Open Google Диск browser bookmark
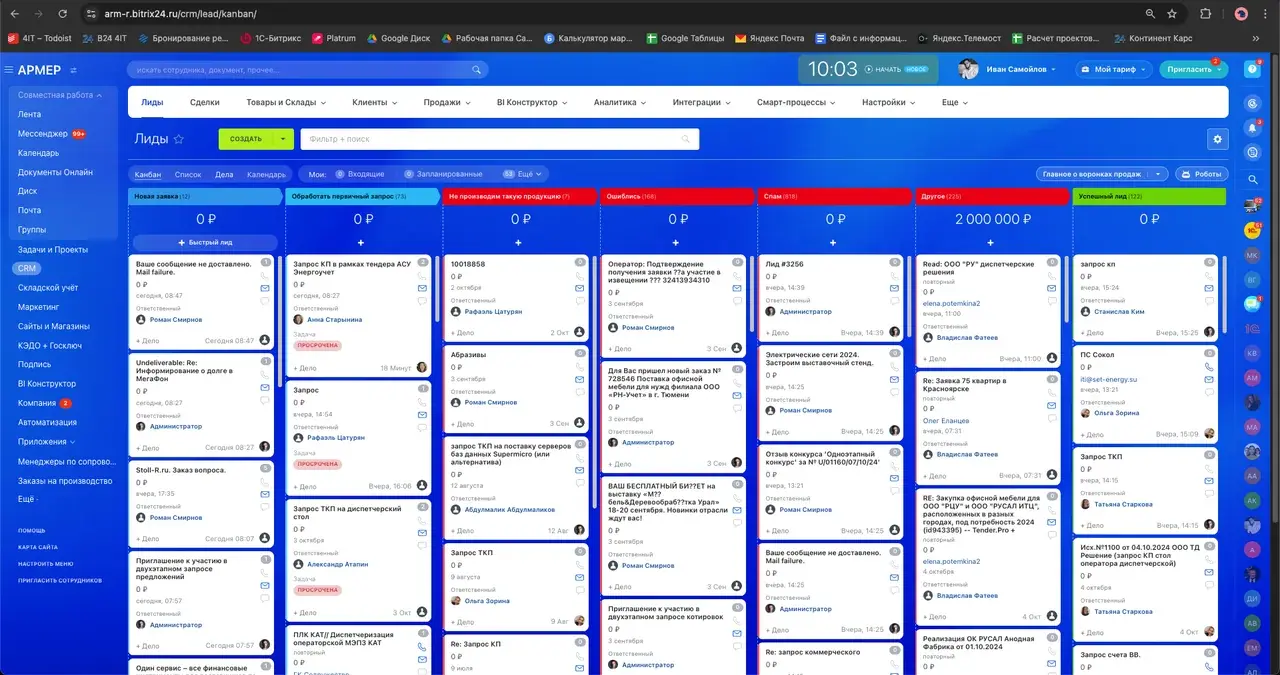 coord(397,39)
